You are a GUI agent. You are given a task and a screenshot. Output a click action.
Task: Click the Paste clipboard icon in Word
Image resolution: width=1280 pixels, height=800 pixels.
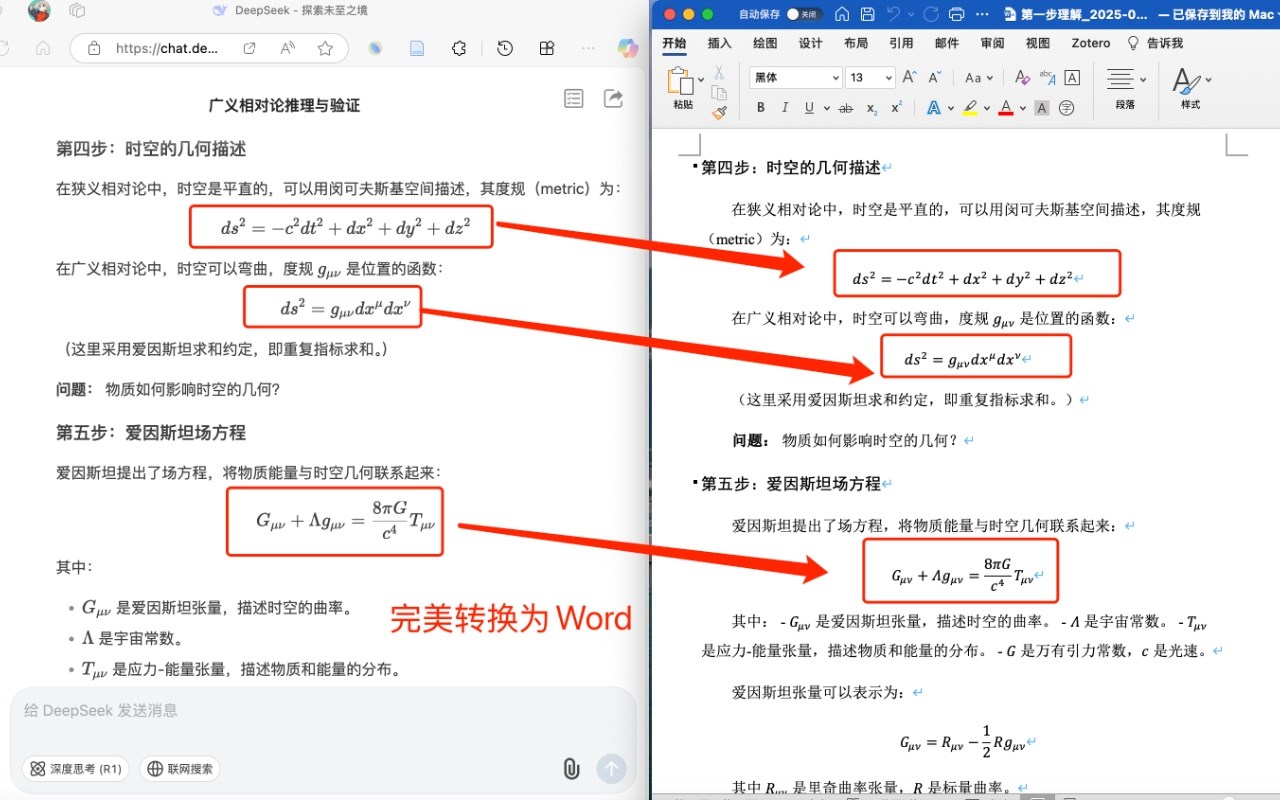tap(681, 81)
